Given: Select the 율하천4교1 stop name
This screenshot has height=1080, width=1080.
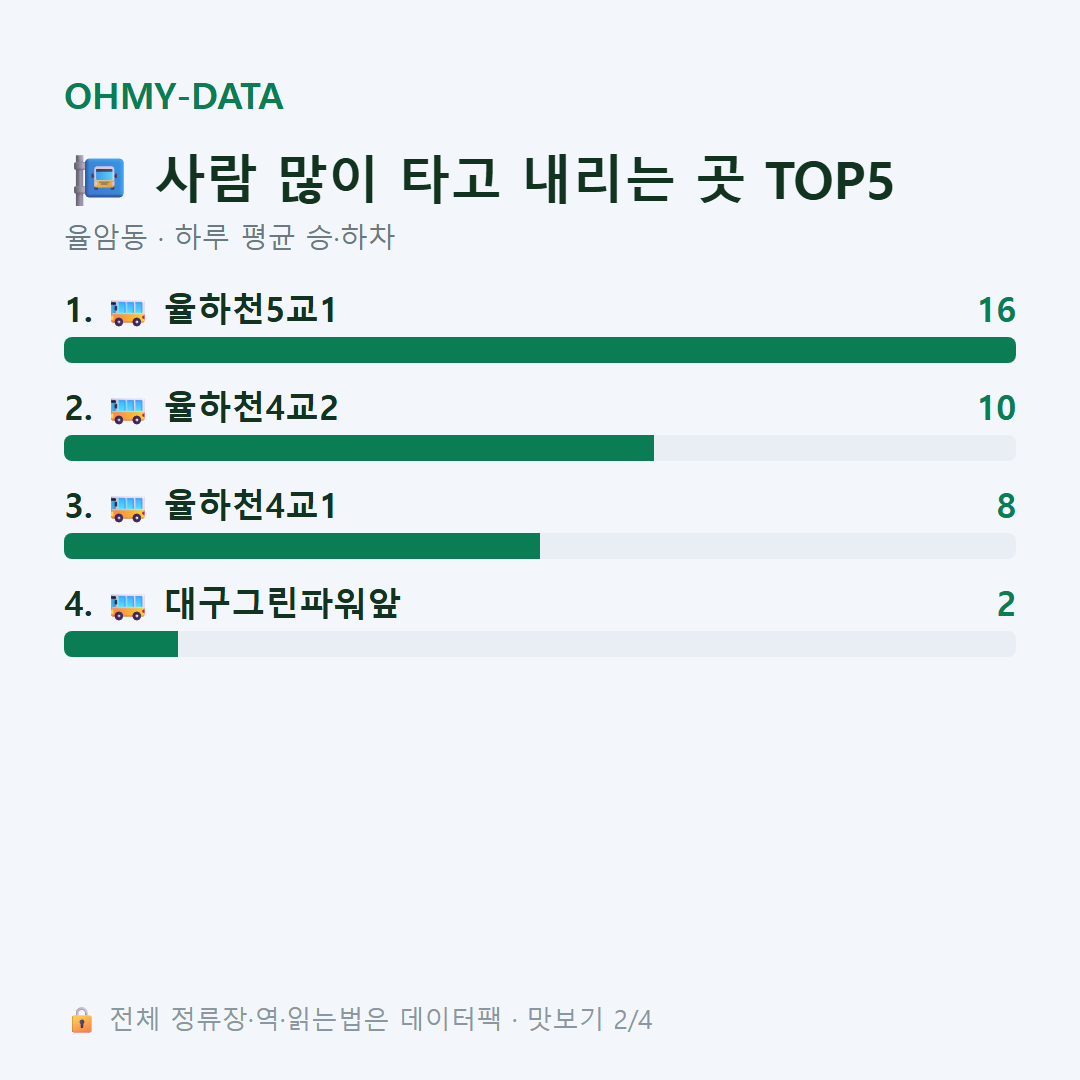Looking at the screenshot, I should 250,506.
